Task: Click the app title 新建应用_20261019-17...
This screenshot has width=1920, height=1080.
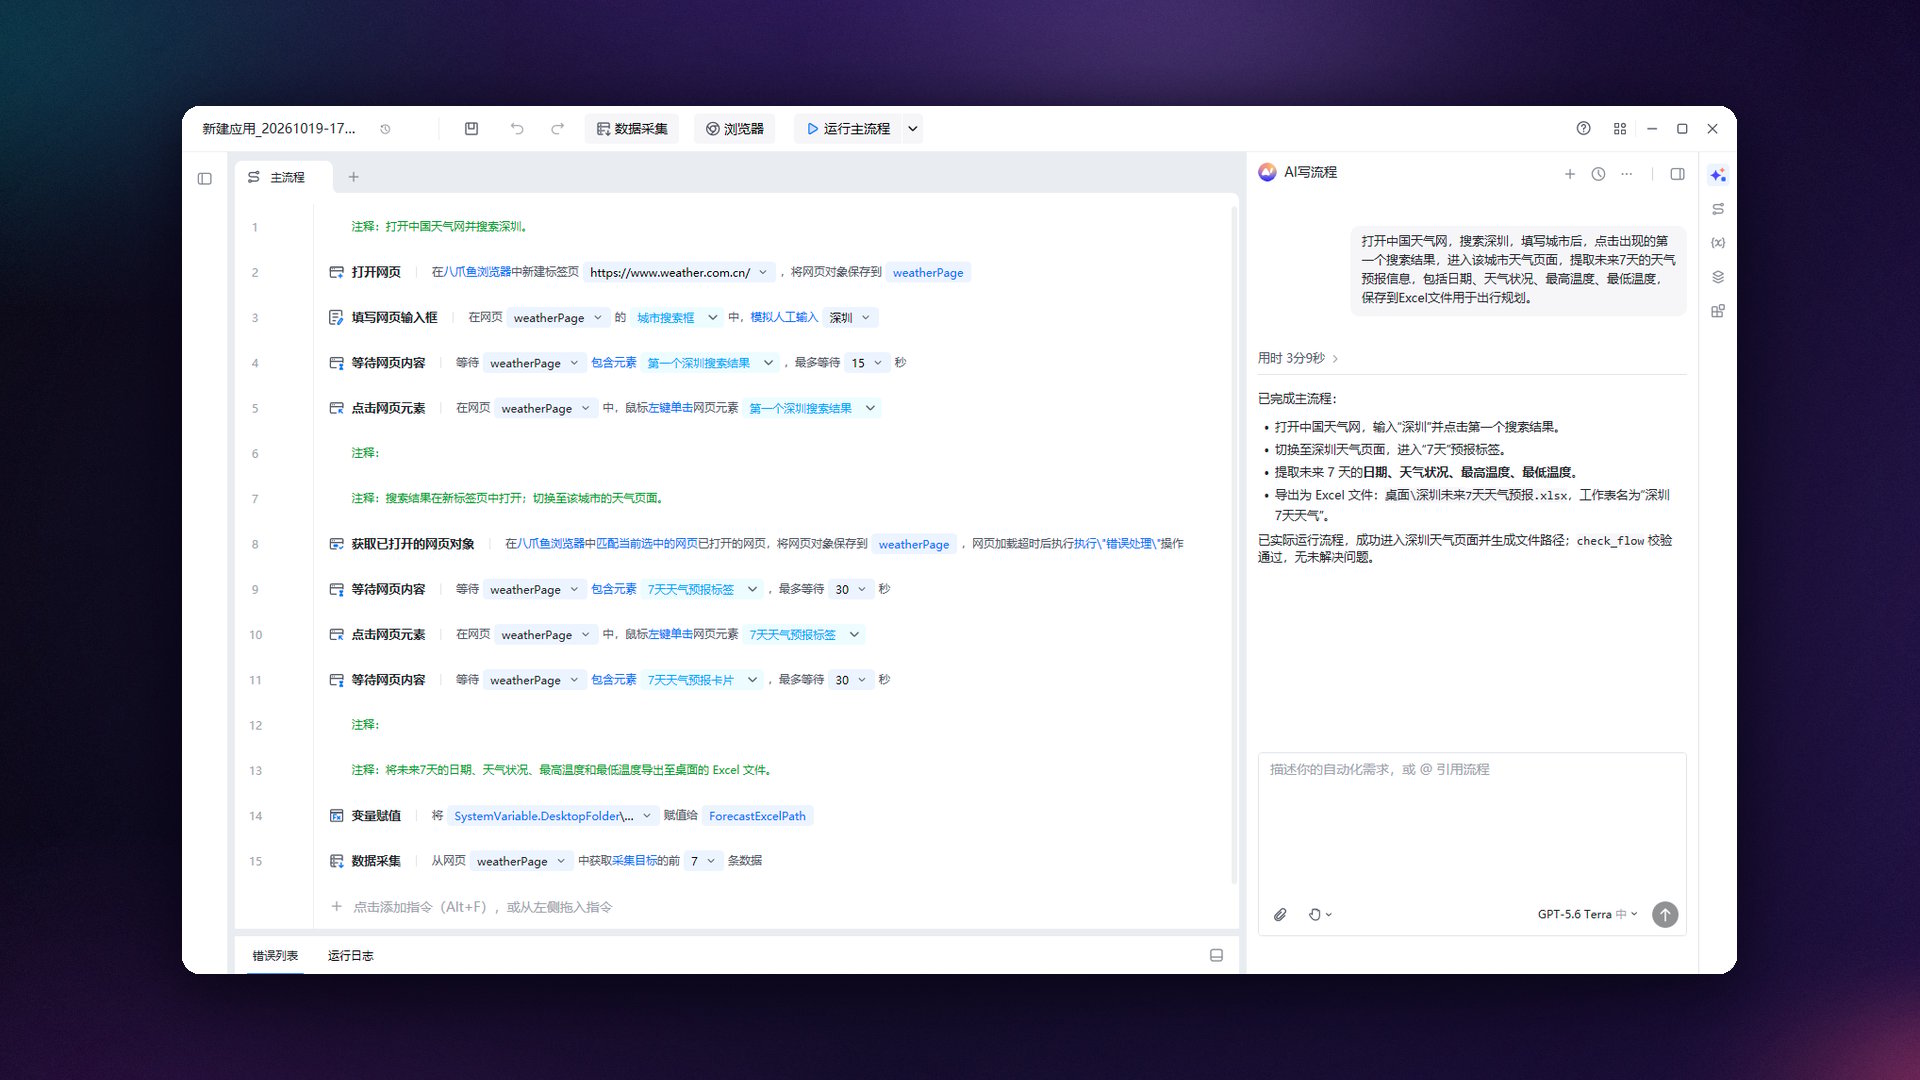Action: (x=279, y=129)
